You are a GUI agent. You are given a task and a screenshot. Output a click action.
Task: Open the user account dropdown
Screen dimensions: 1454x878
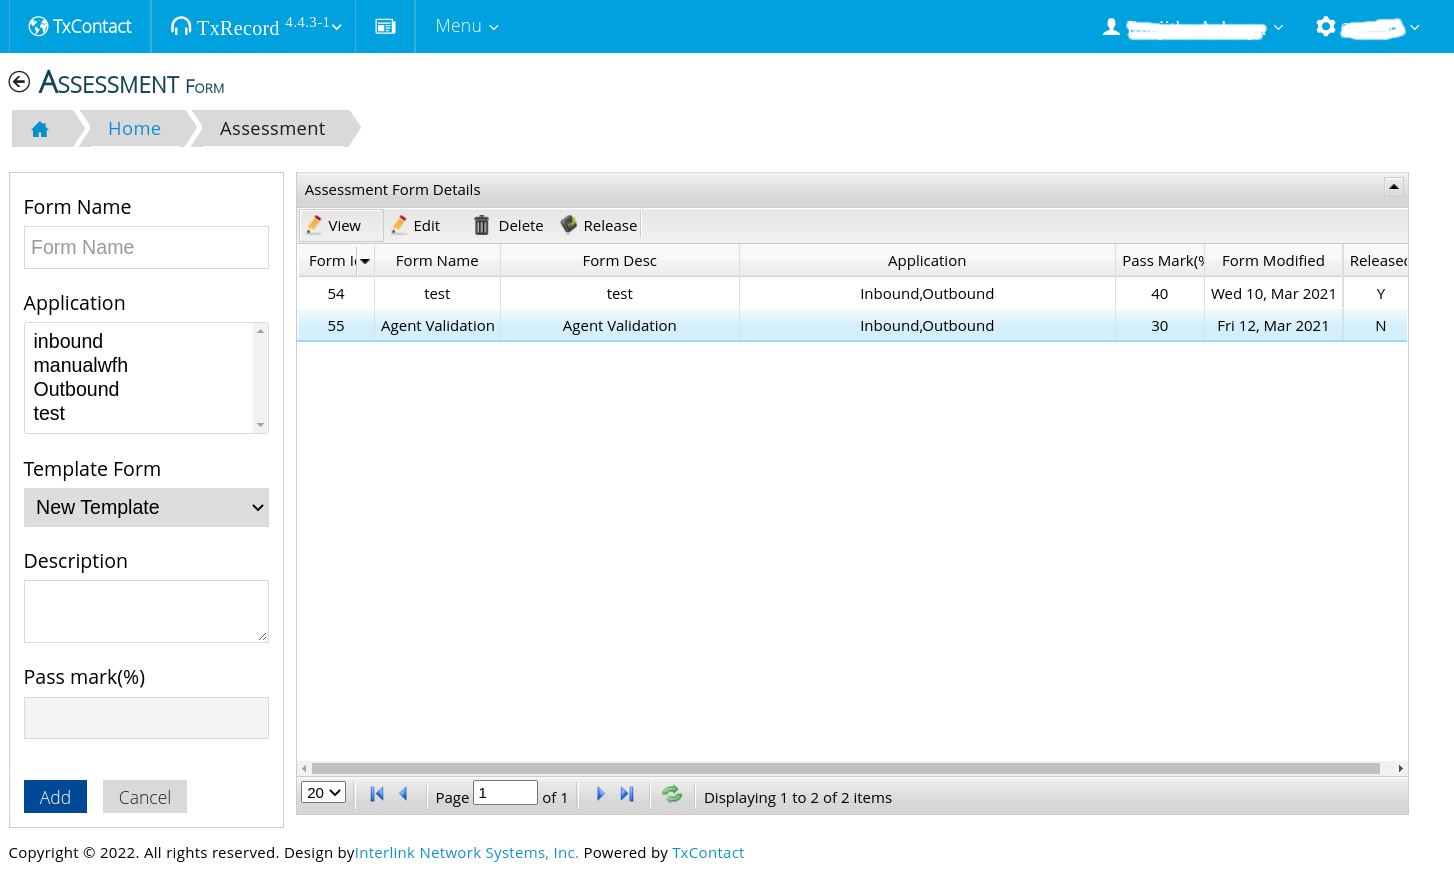(x=1193, y=27)
